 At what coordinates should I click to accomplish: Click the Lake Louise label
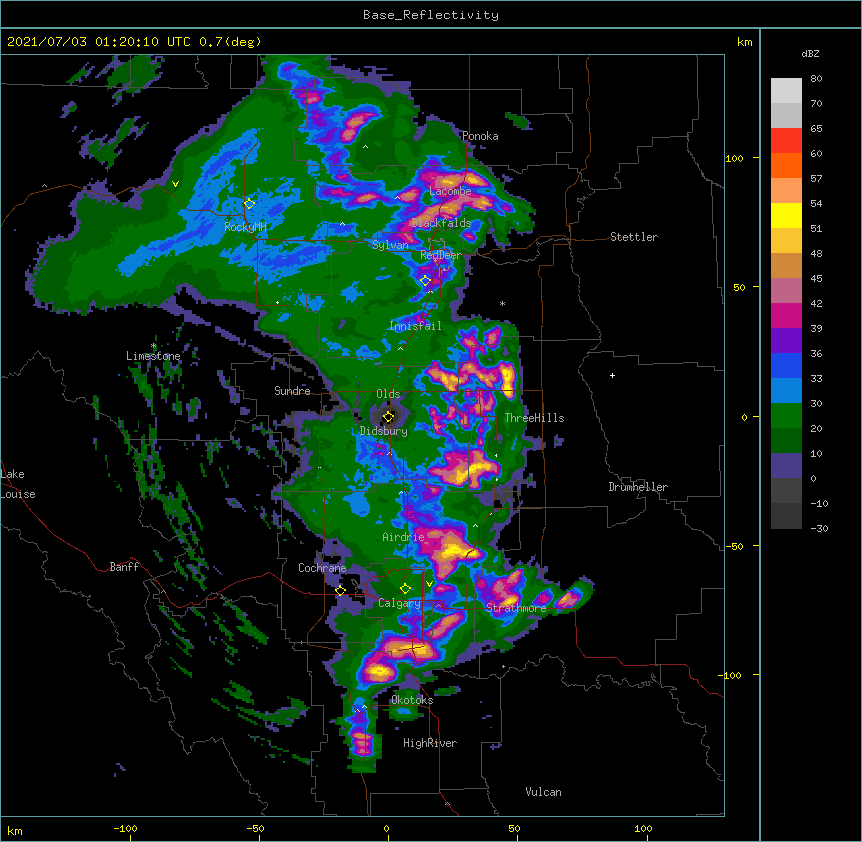tap(18, 484)
